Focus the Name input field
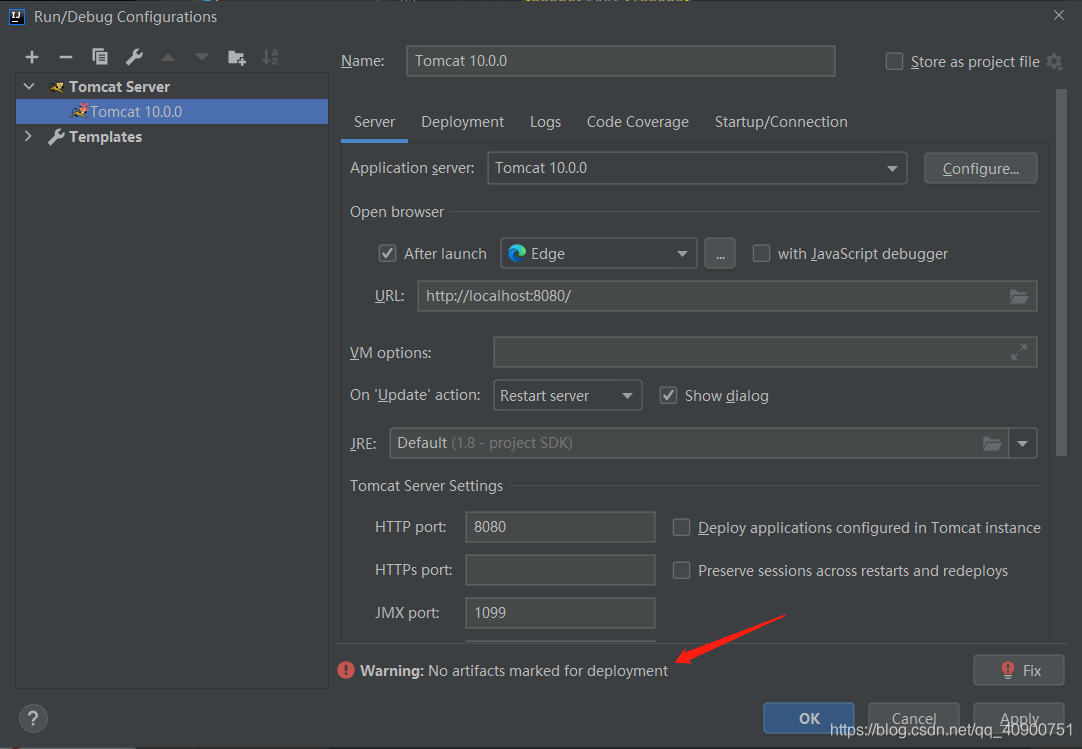 coord(620,61)
